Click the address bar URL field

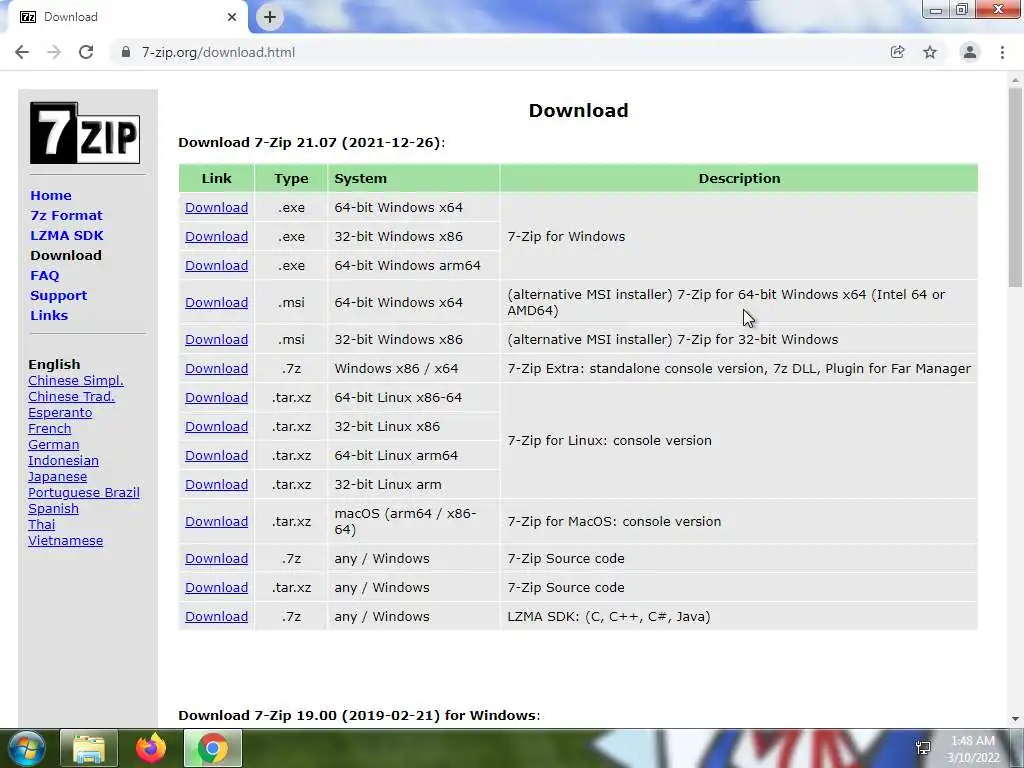pyautogui.click(x=496, y=52)
